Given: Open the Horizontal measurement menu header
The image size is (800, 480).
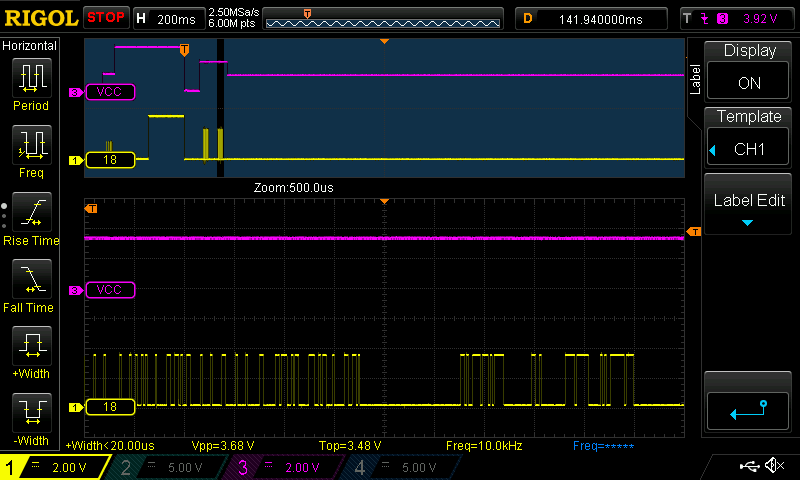Looking at the screenshot, I should 31,46.
